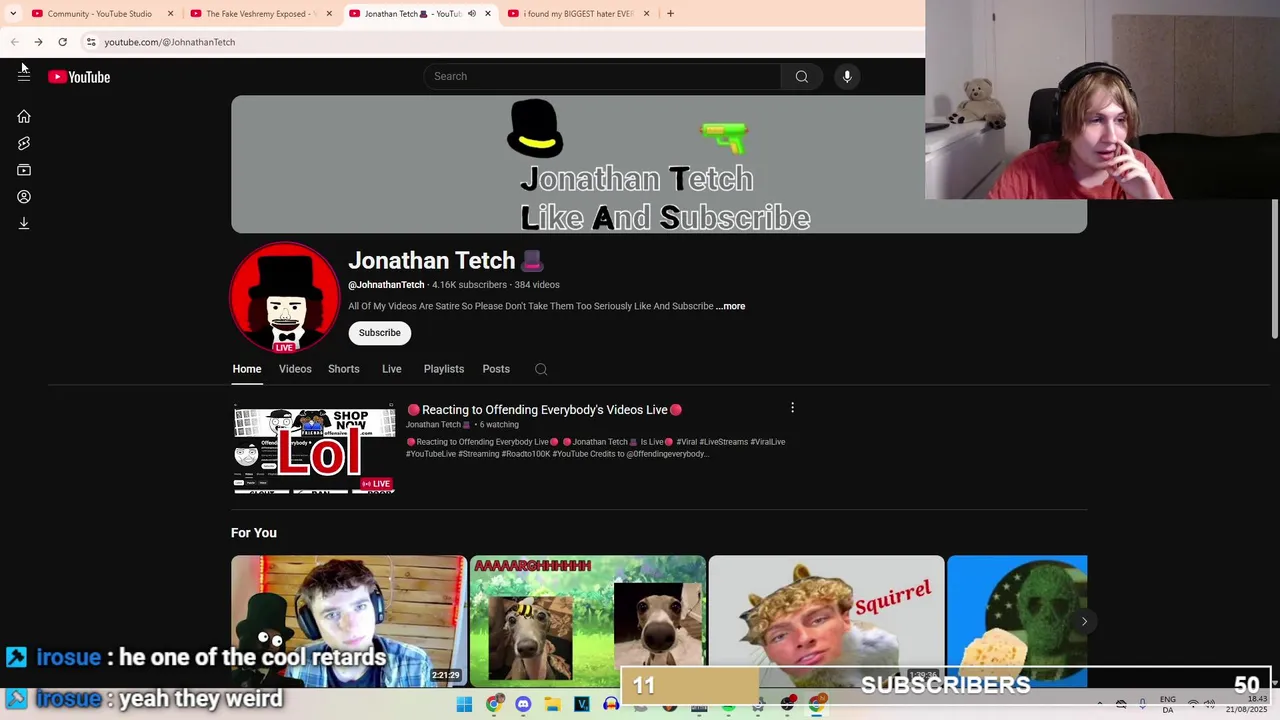
Task: Open File Explorer from the taskbar
Action: coord(552,705)
